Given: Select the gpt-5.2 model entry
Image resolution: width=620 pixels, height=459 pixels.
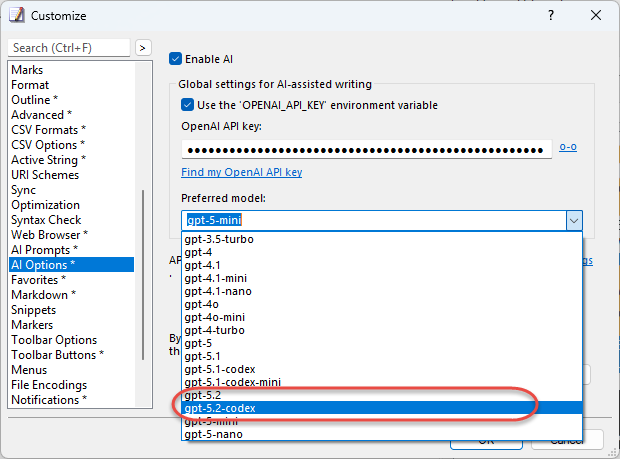Looking at the screenshot, I should 382,395.
